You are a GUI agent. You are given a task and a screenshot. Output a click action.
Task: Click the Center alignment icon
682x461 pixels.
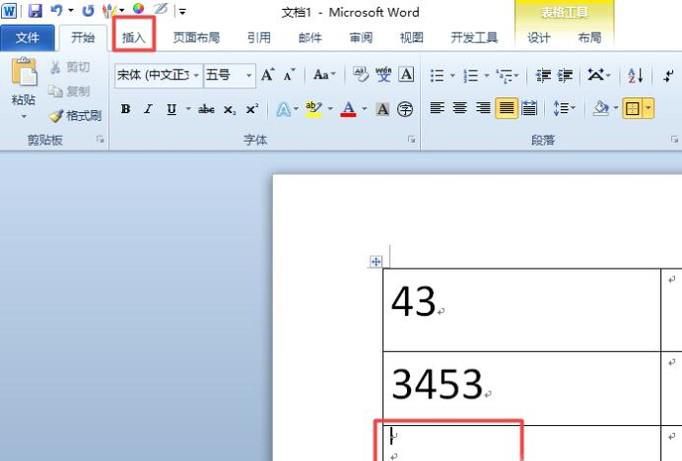(460, 107)
